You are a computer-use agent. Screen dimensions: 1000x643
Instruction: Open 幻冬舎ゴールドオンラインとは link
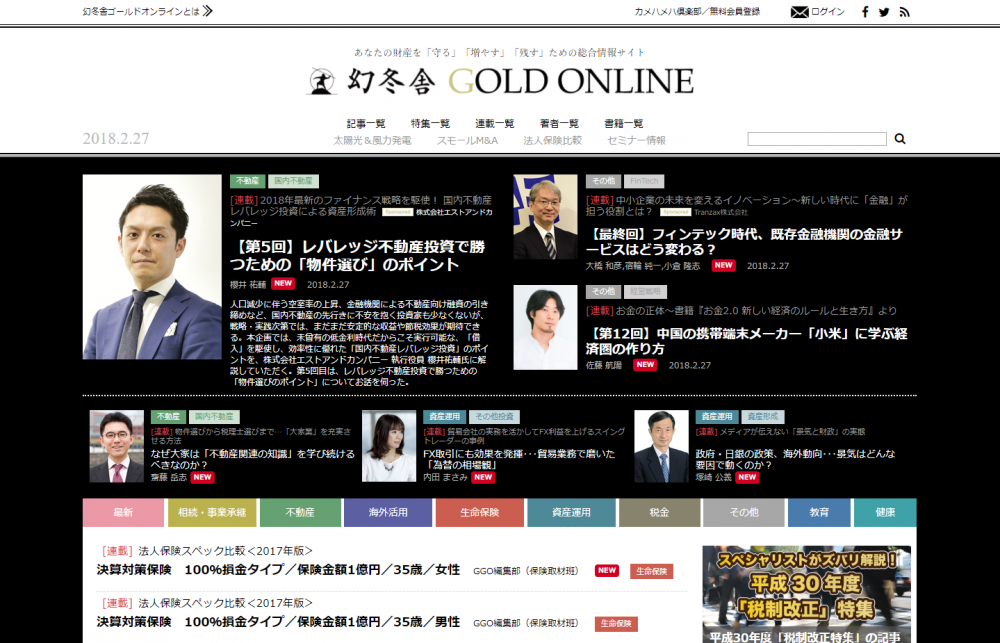(140, 11)
